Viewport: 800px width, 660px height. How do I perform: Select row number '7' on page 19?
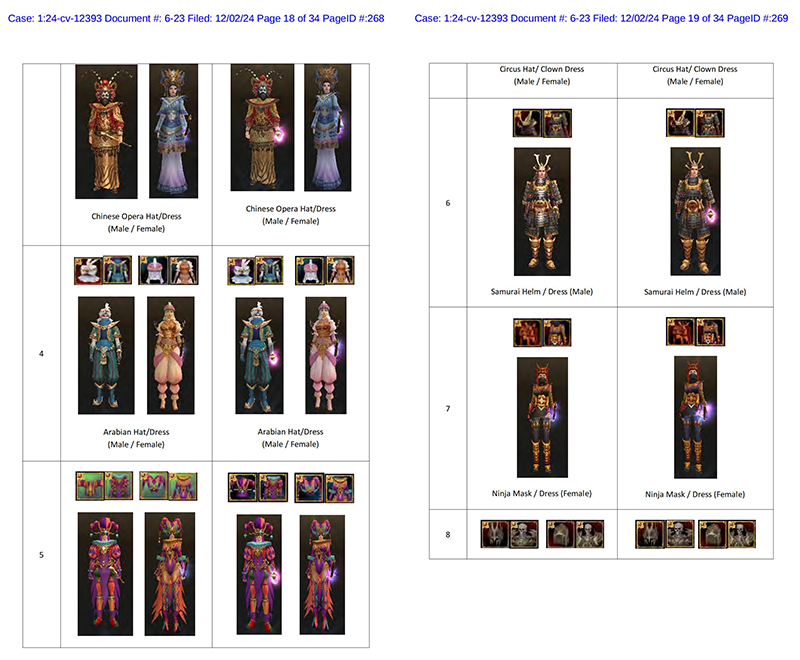[448, 409]
